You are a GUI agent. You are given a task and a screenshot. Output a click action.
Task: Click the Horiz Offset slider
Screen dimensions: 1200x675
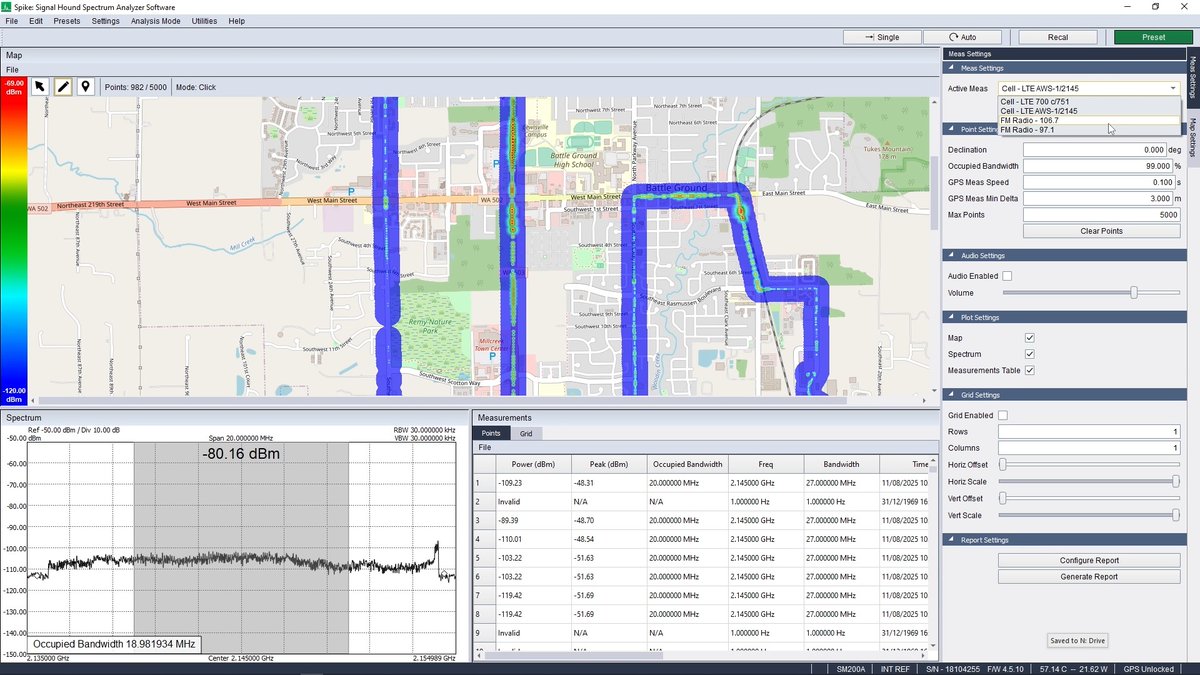click(1089, 464)
